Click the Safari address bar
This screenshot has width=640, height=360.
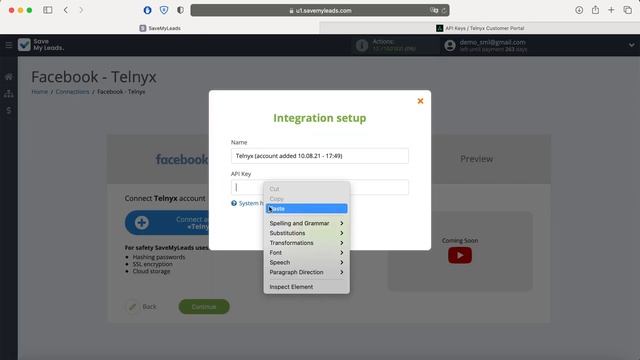320,11
